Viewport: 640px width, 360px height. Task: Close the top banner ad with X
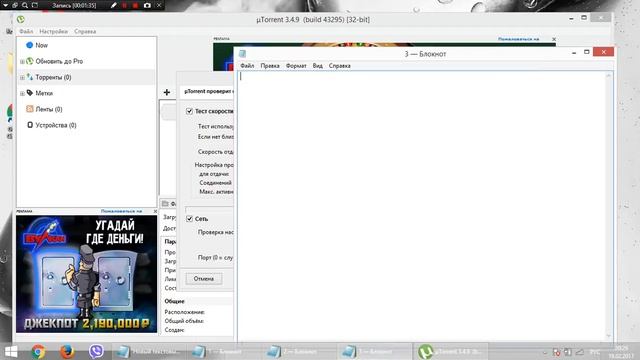click(x=554, y=39)
